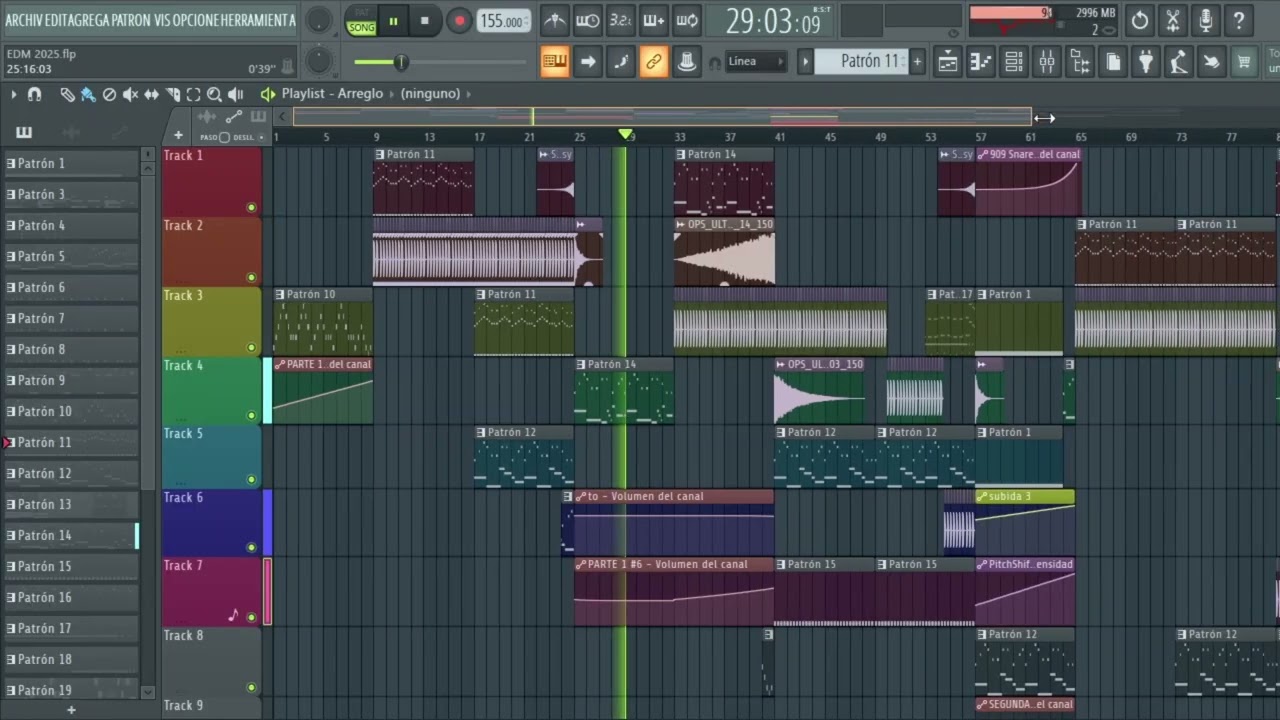Screen dimensions: 1280x720
Task: Toggle loop recording icon
Action: [x=686, y=20]
